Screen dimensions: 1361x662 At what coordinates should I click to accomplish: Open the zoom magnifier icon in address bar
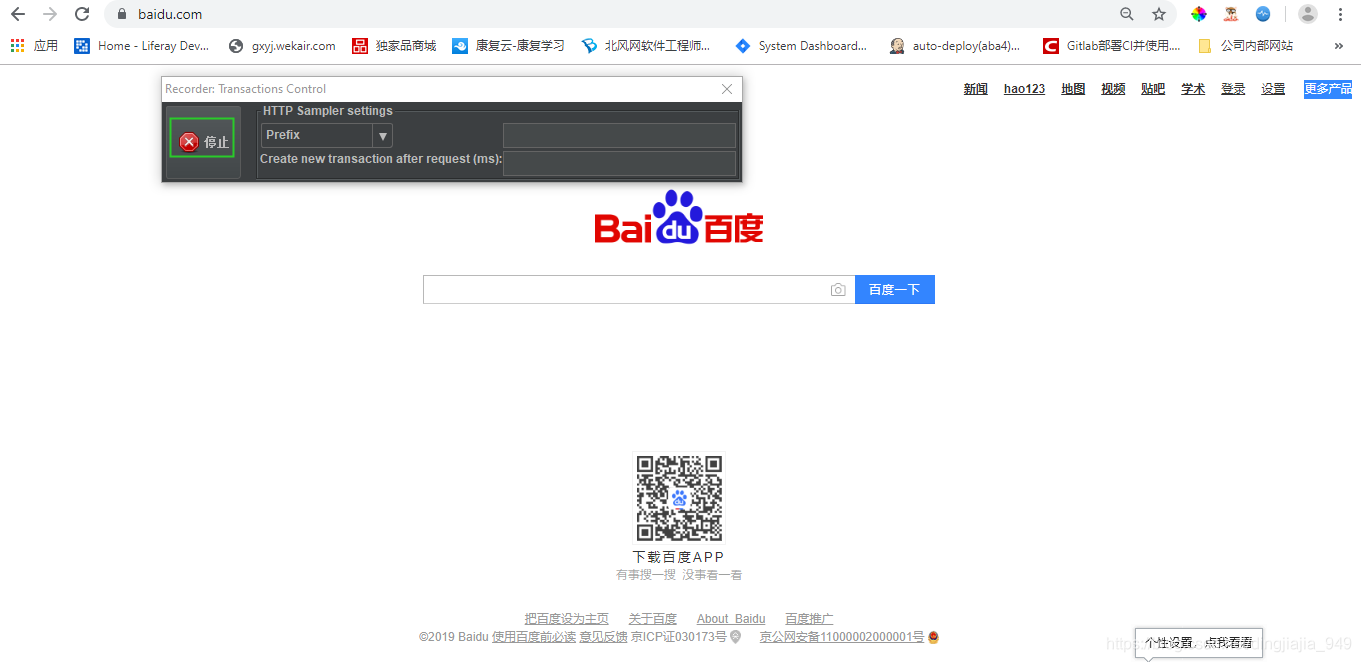[x=1127, y=14]
